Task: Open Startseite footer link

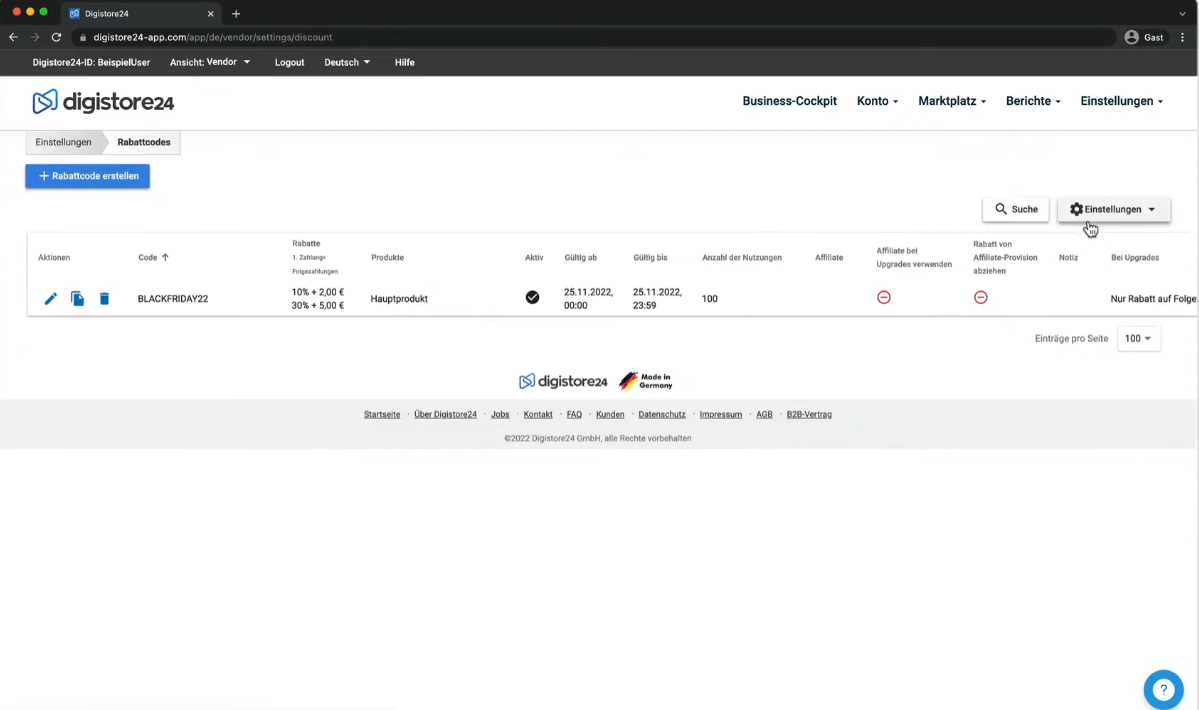Action: (x=382, y=414)
